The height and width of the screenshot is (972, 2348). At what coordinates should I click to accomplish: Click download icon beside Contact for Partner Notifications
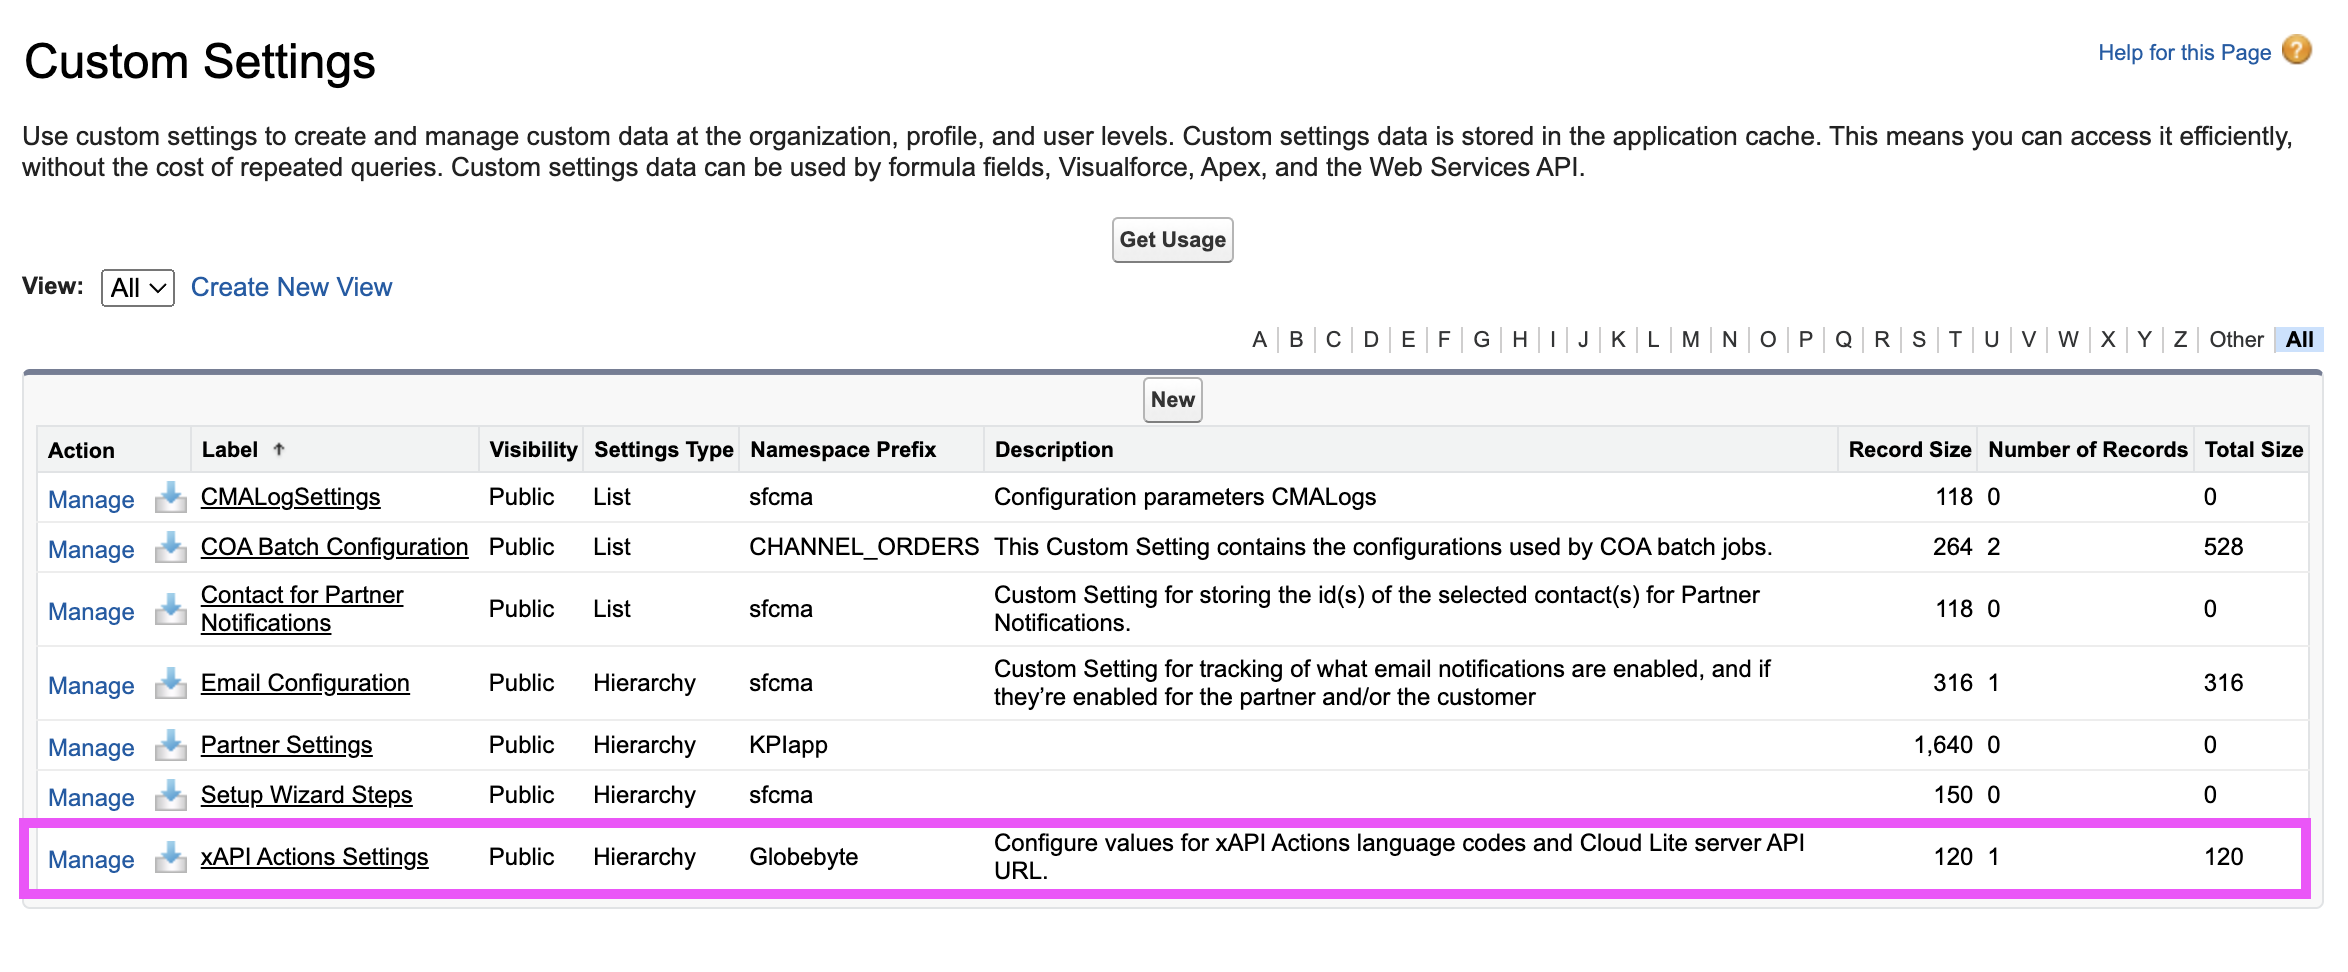171,609
